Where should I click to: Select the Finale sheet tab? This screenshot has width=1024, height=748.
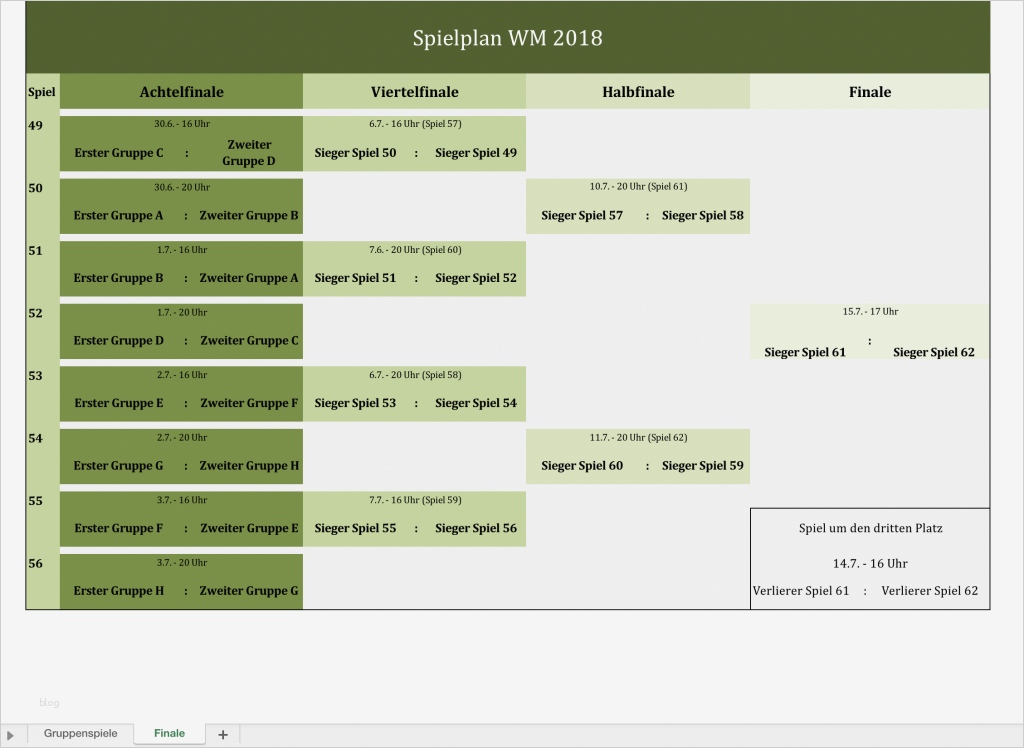(x=168, y=733)
